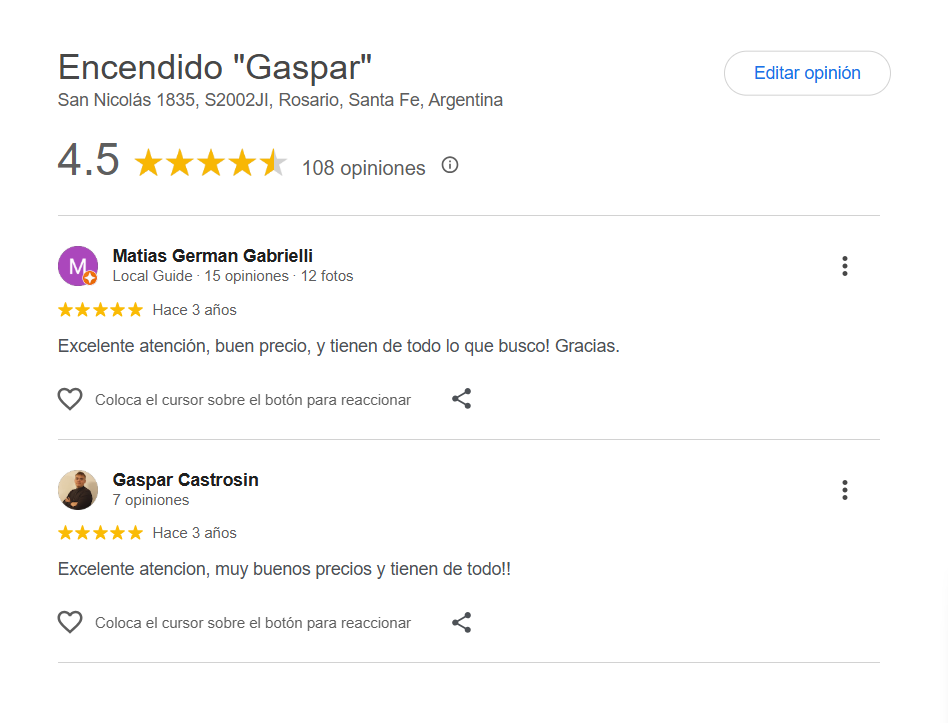
Task: Click the 108 opiniones count
Action: point(363,168)
